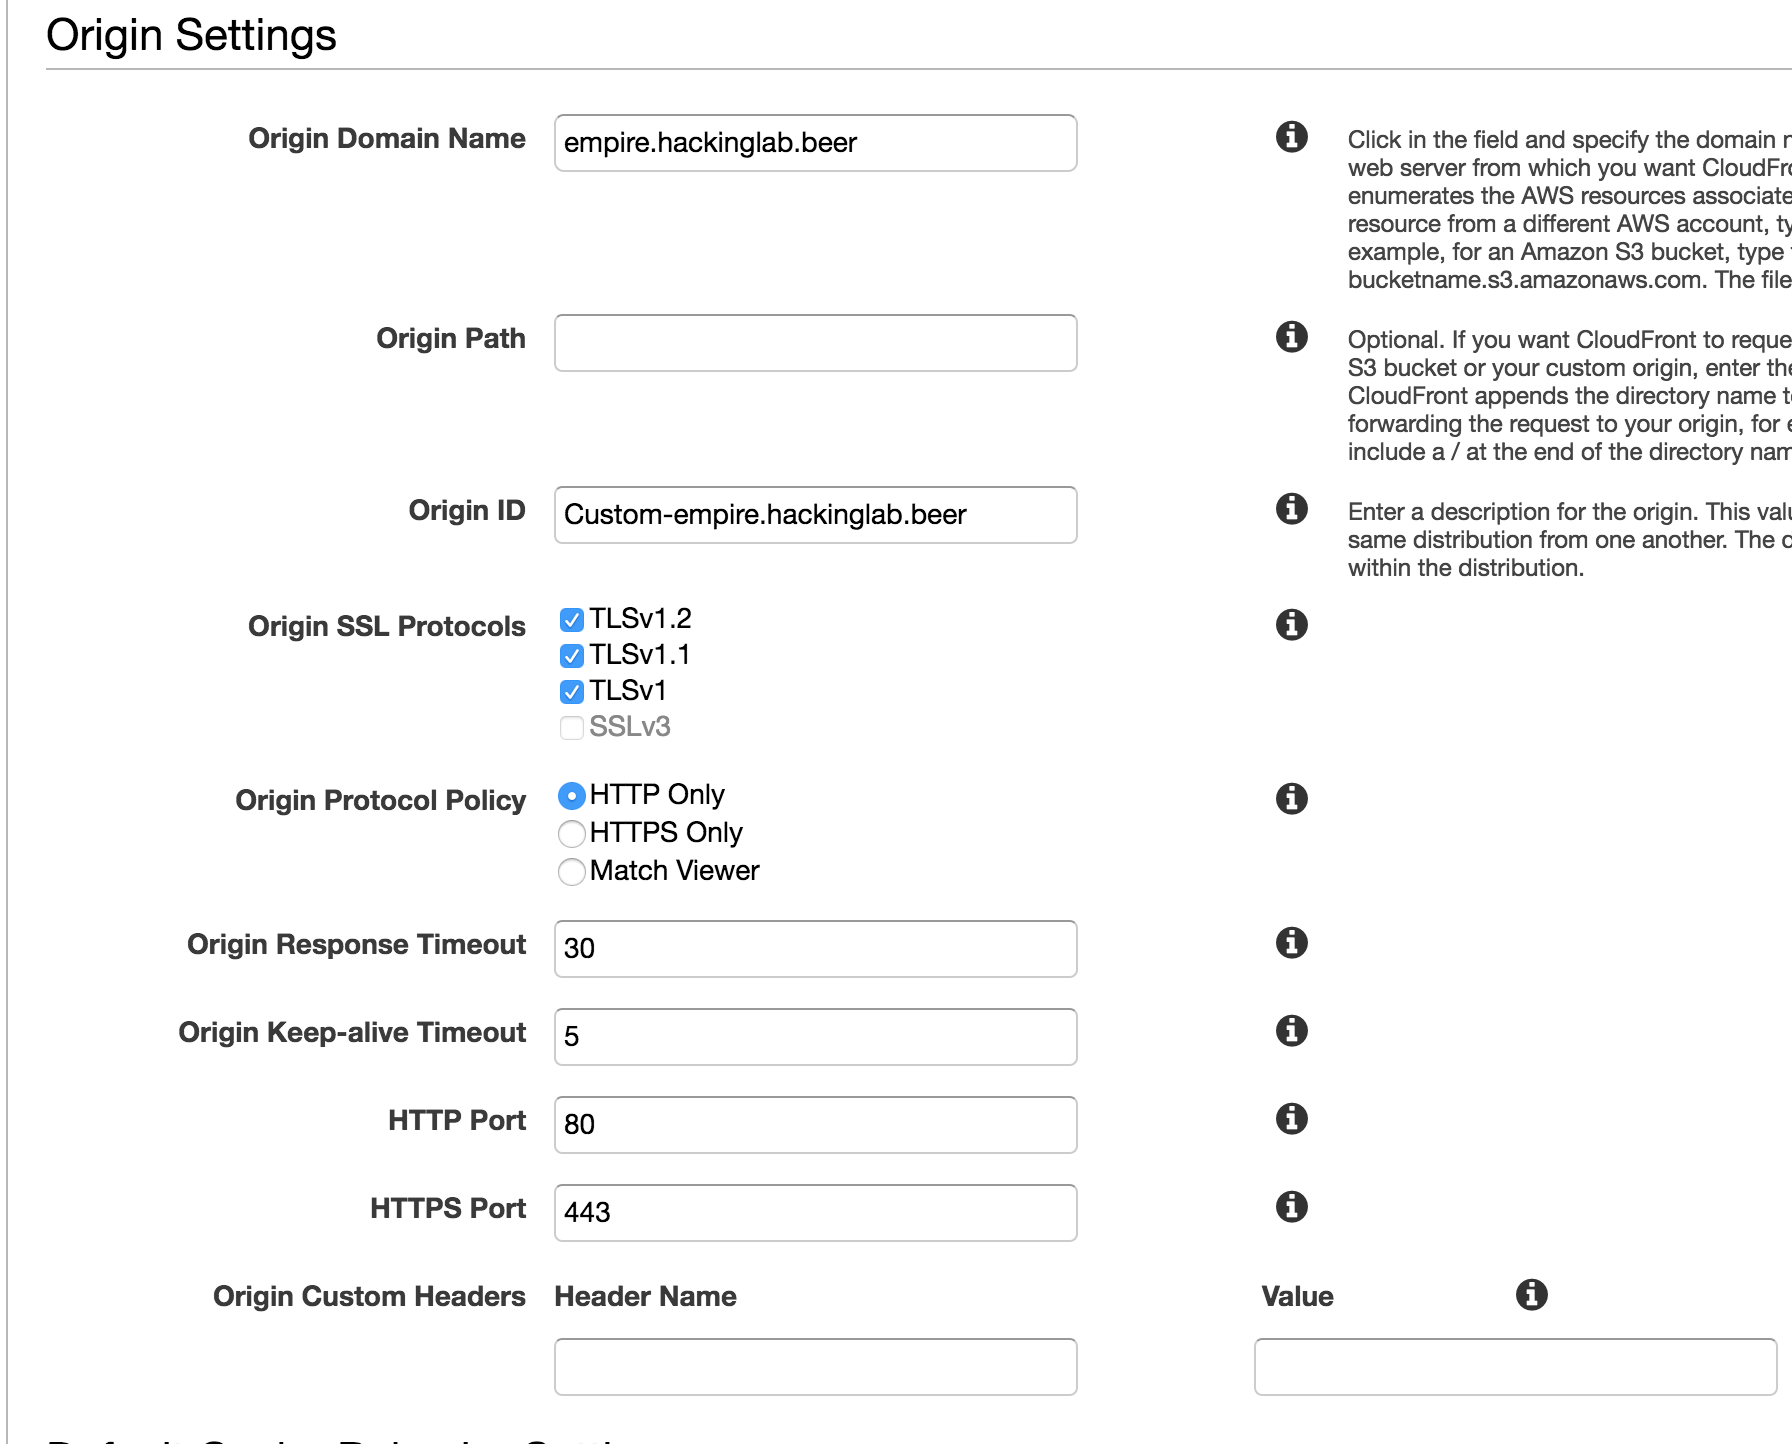The image size is (1792, 1444).
Task: Click the Origin Protocol Policy info icon
Action: [x=1291, y=799]
